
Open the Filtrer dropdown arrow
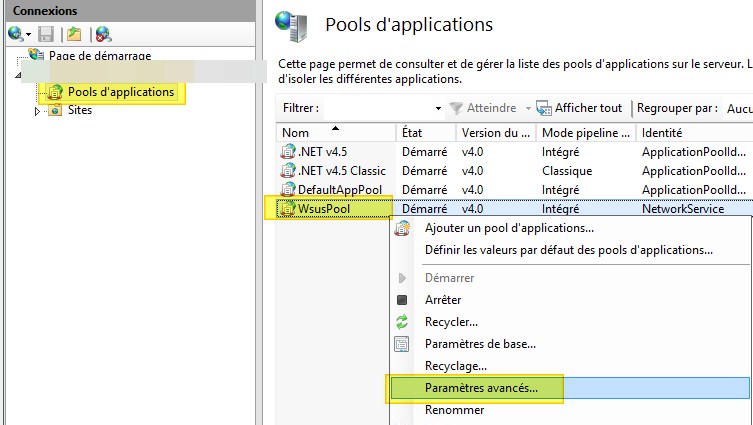pos(438,109)
